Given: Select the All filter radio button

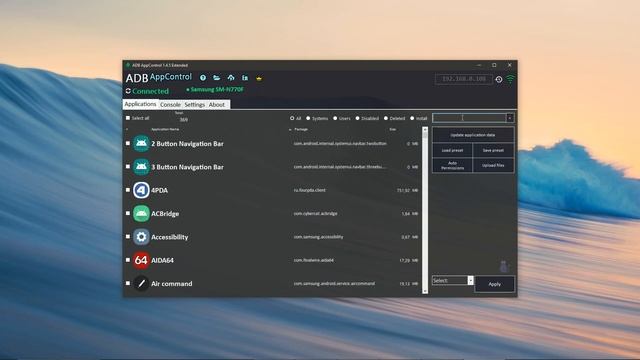Looking at the screenshot, I should (292, 118).
